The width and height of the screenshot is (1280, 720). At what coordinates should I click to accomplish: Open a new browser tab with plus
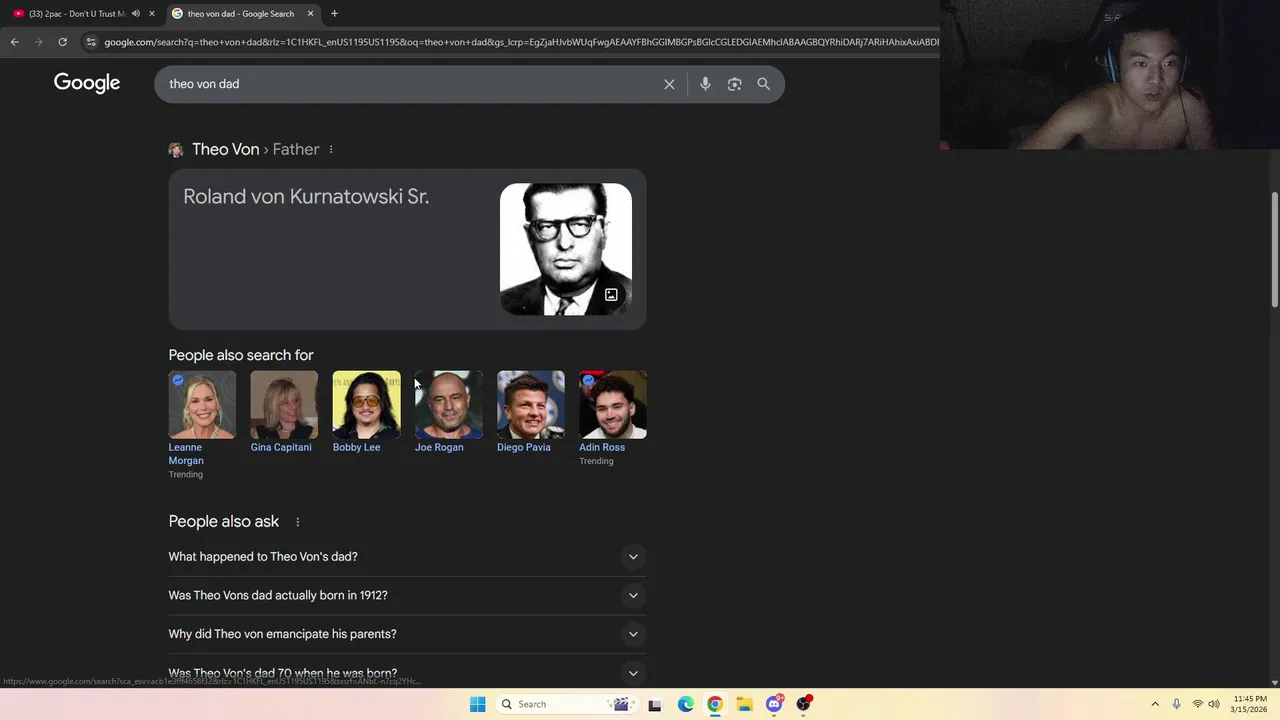(x=334, y=14)
